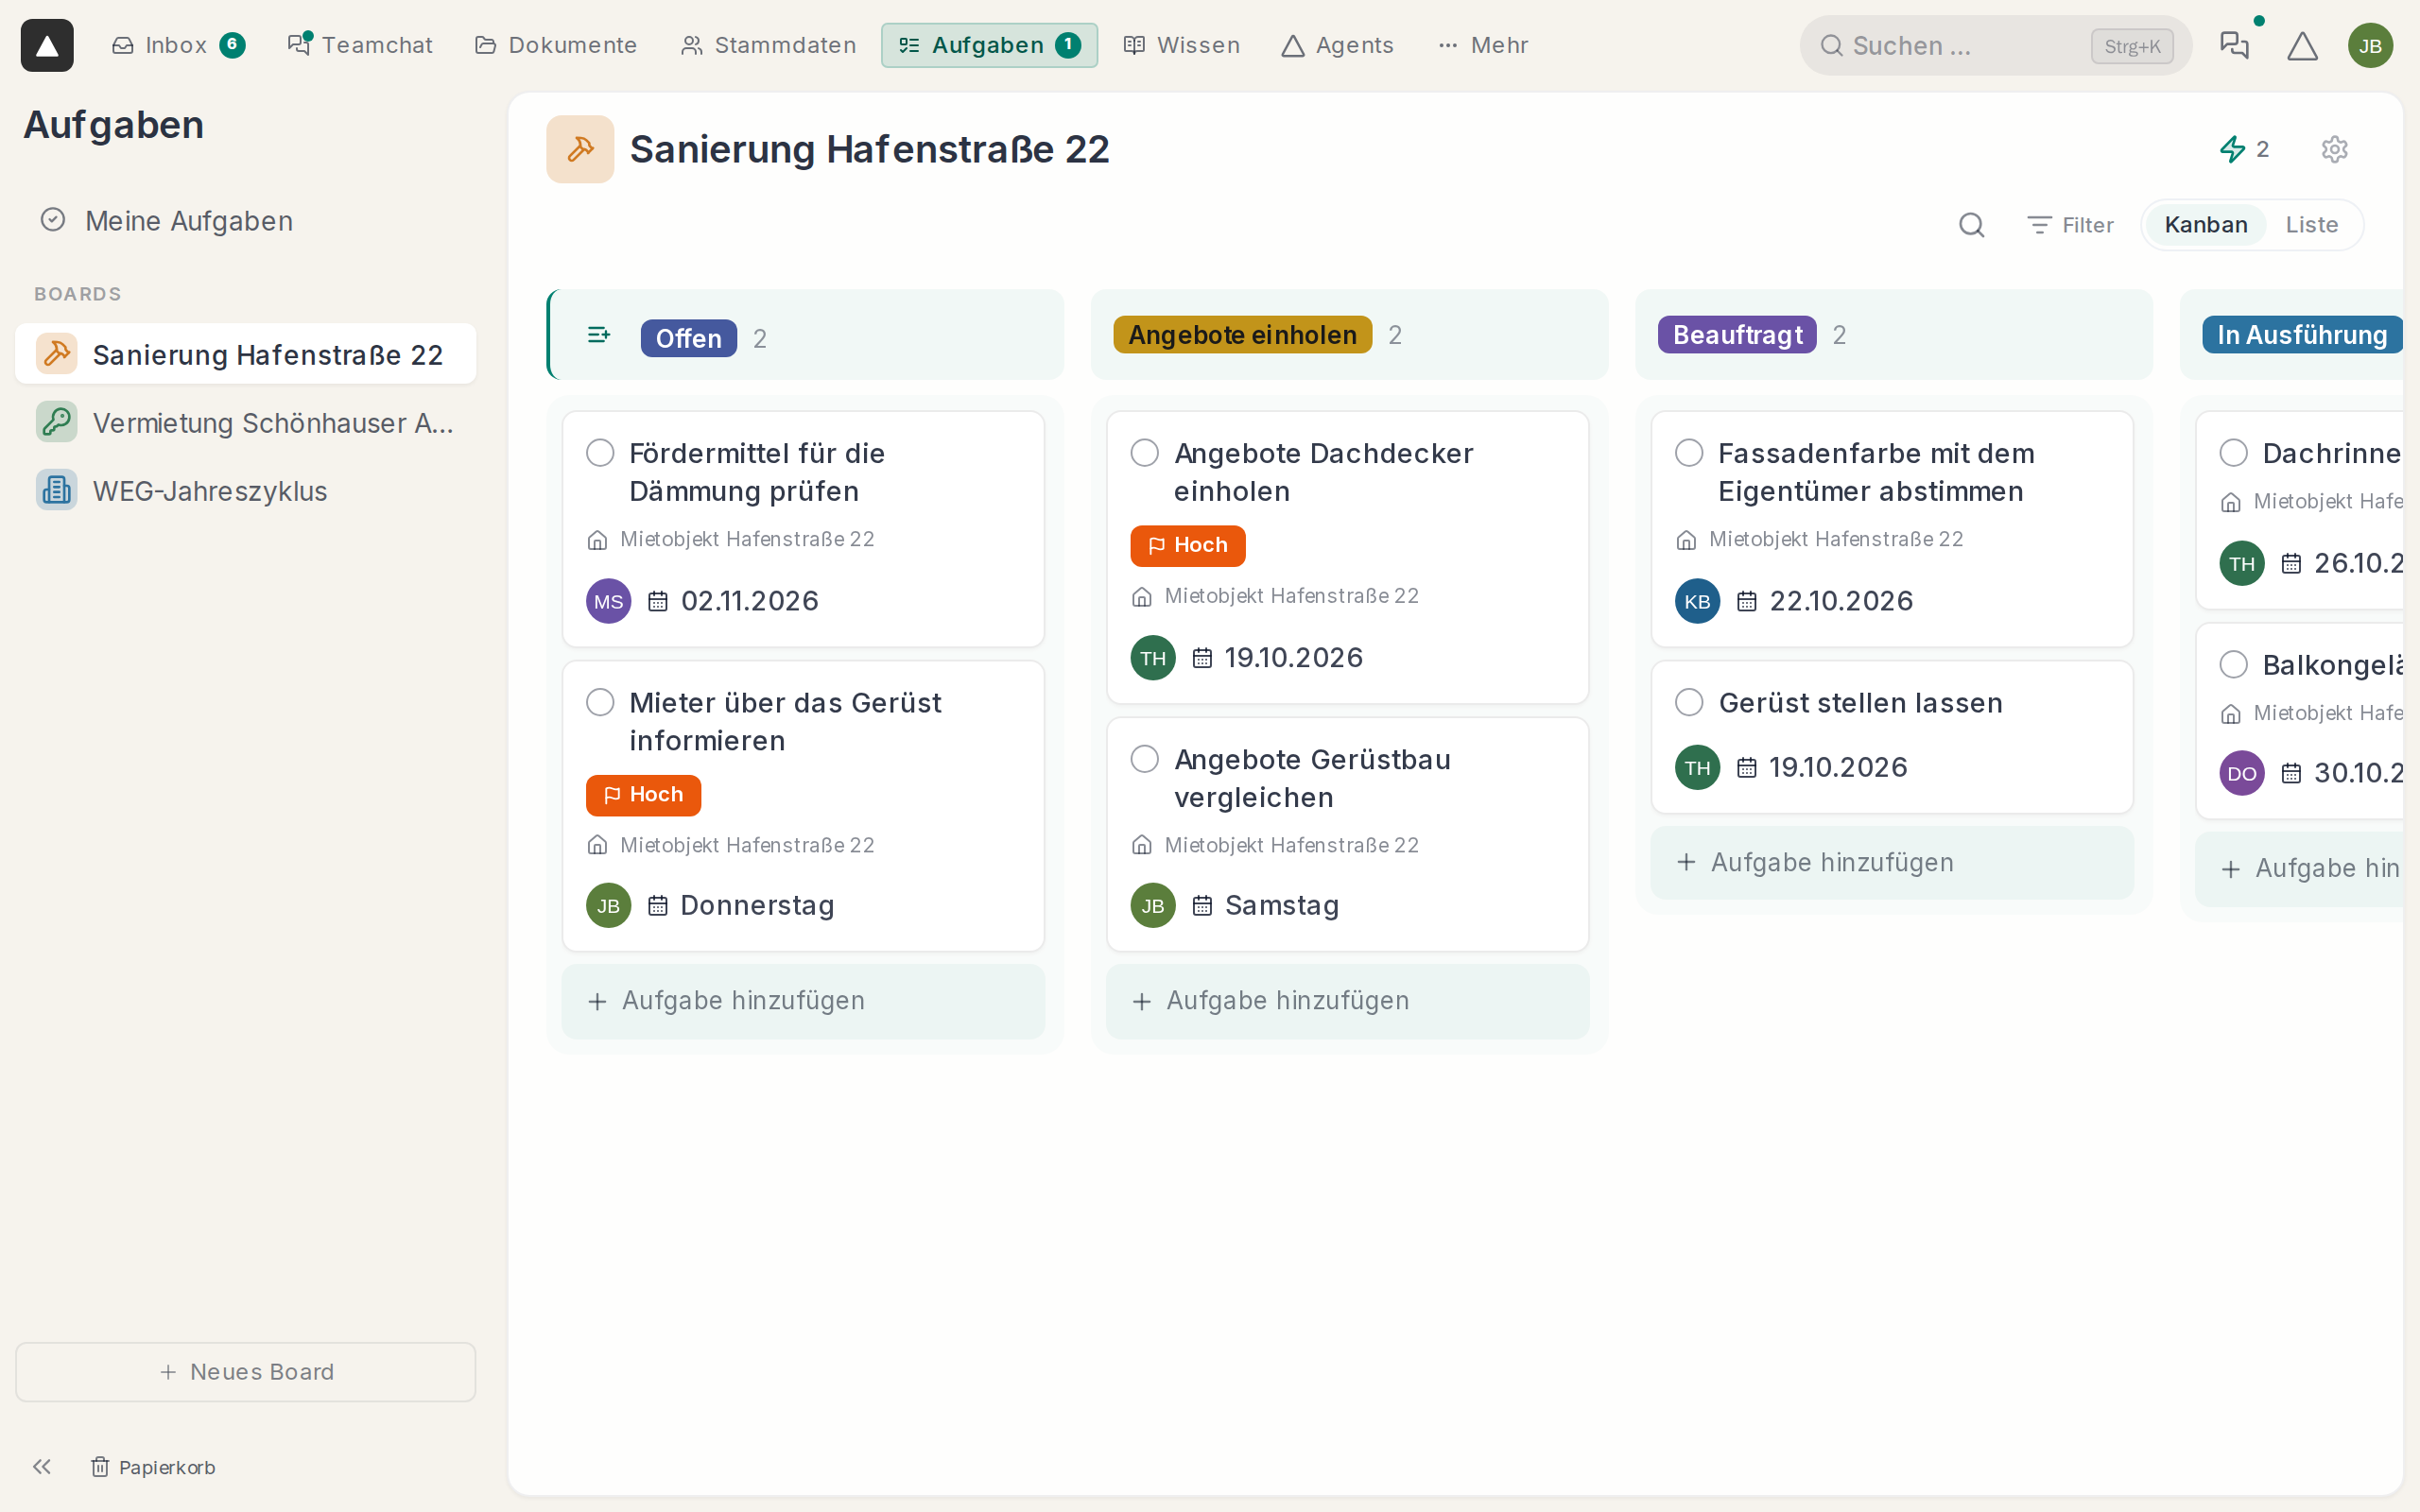2420x1512 pixels.
Task: Go to Teamchat
Action: click(360, 45)
